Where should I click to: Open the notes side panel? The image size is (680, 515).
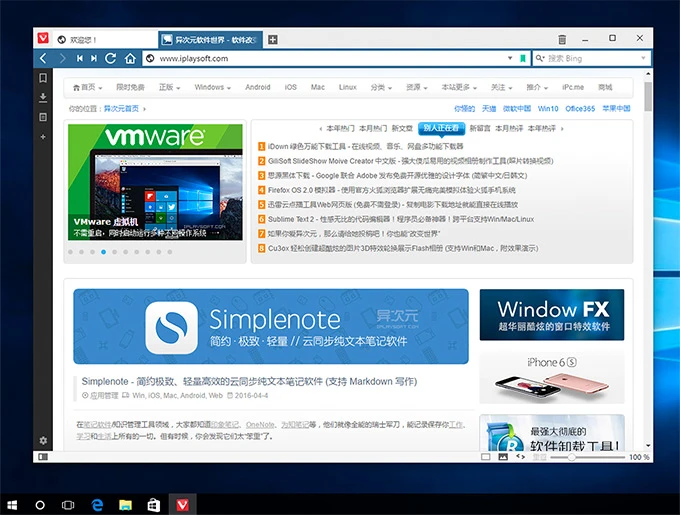43,117
